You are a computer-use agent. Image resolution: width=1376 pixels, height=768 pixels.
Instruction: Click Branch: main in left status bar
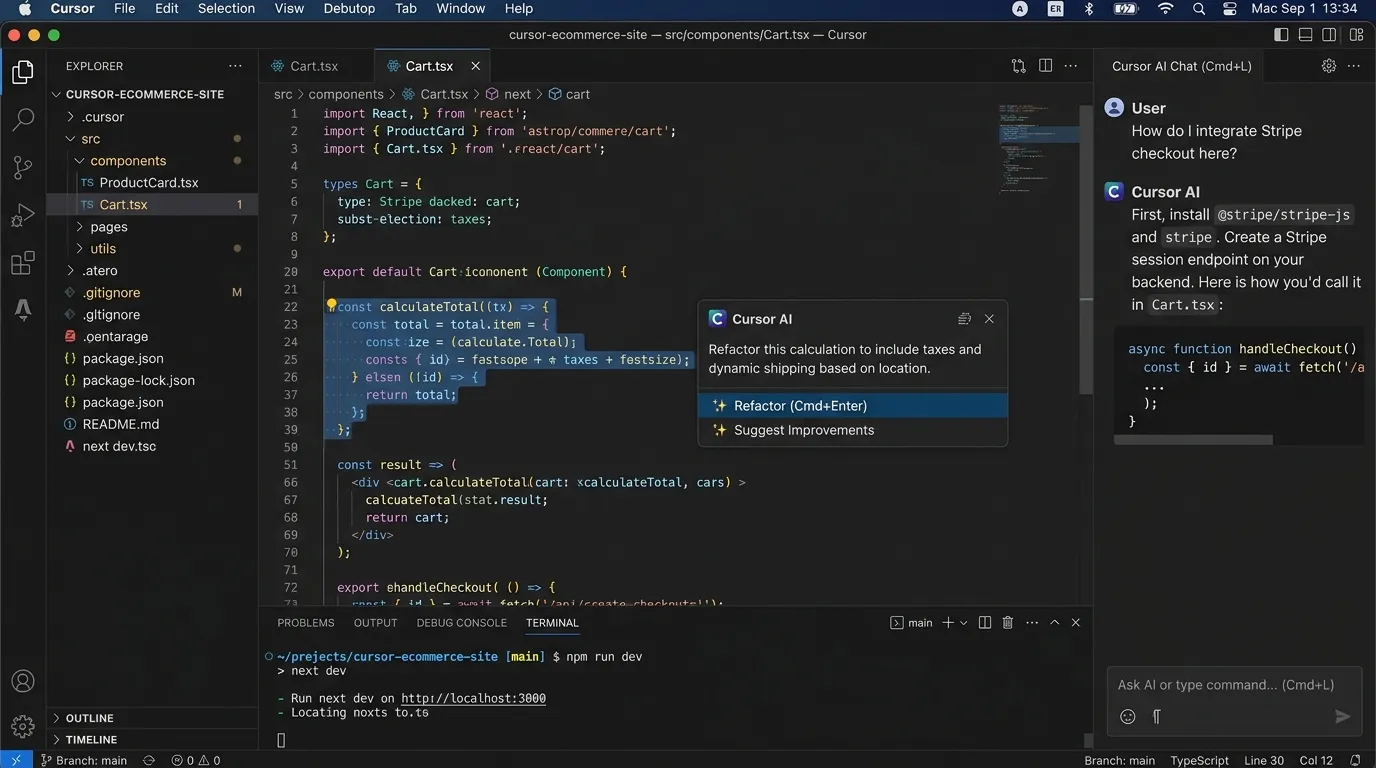pyautogui.click(x=85, y=760)
